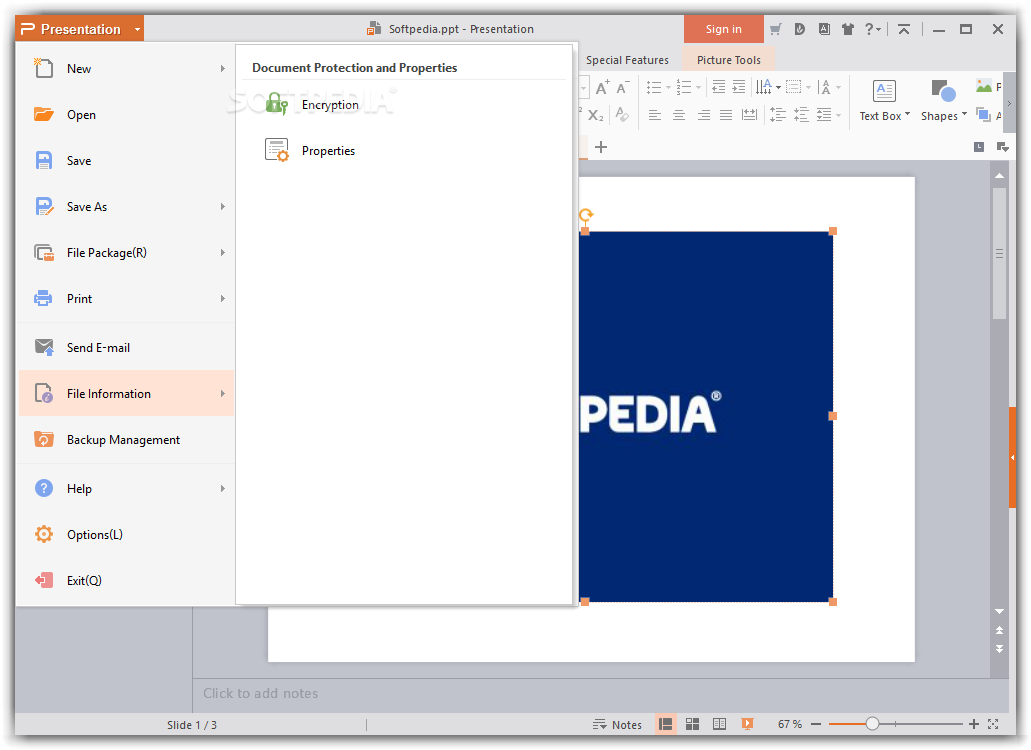
Task: Click Open in the file menu
Action: click(126, 115)
